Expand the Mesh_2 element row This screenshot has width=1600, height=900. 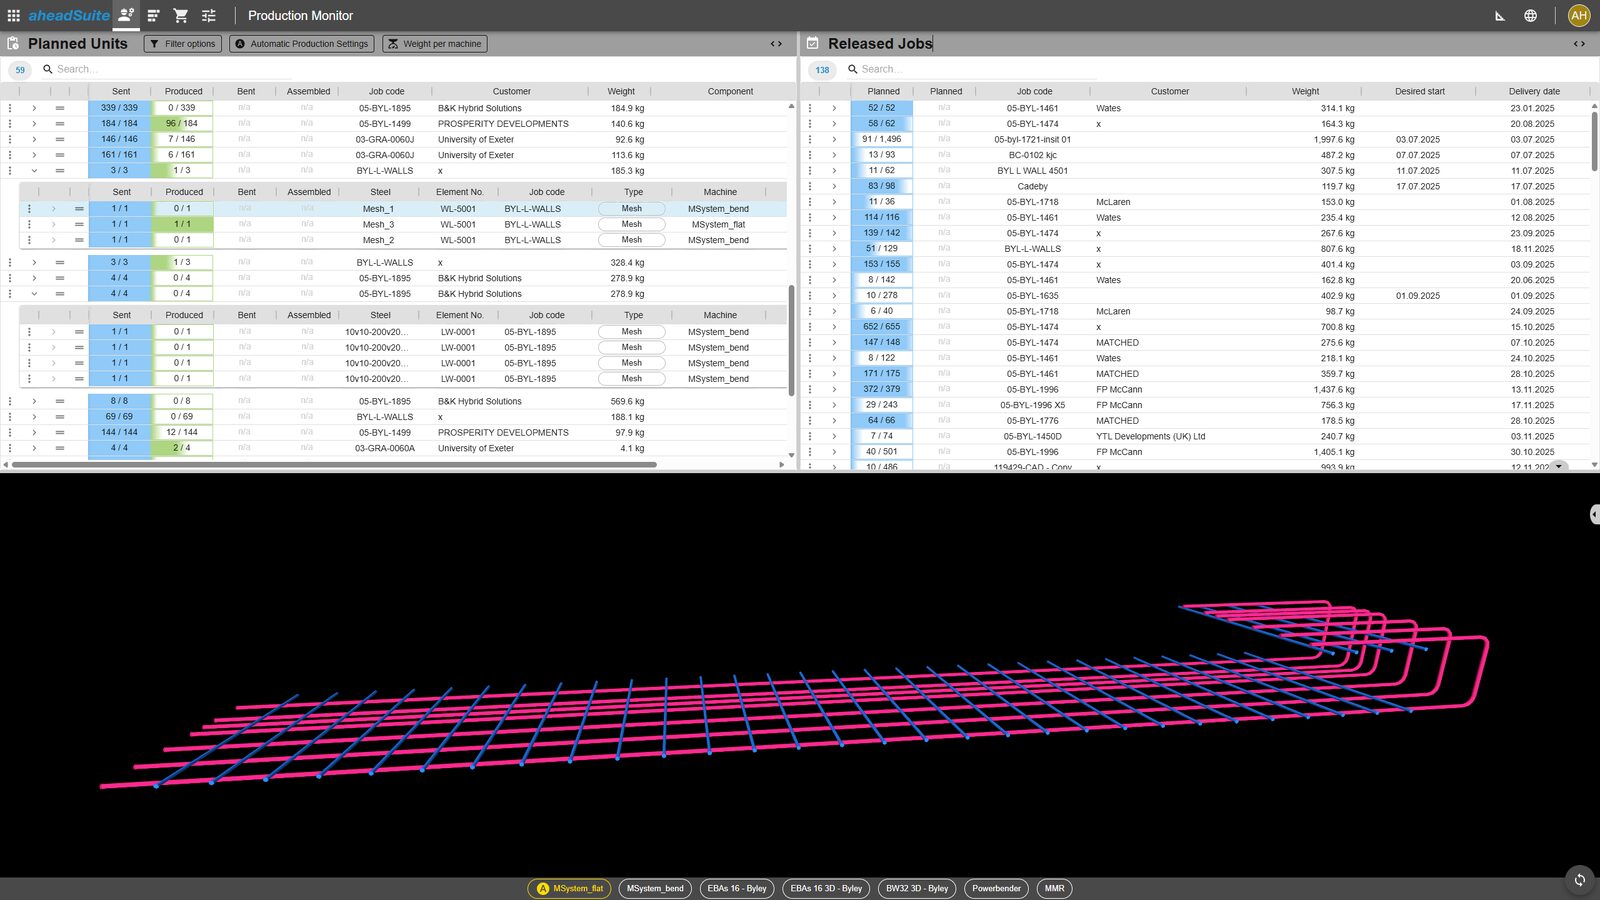coord(54,240)
